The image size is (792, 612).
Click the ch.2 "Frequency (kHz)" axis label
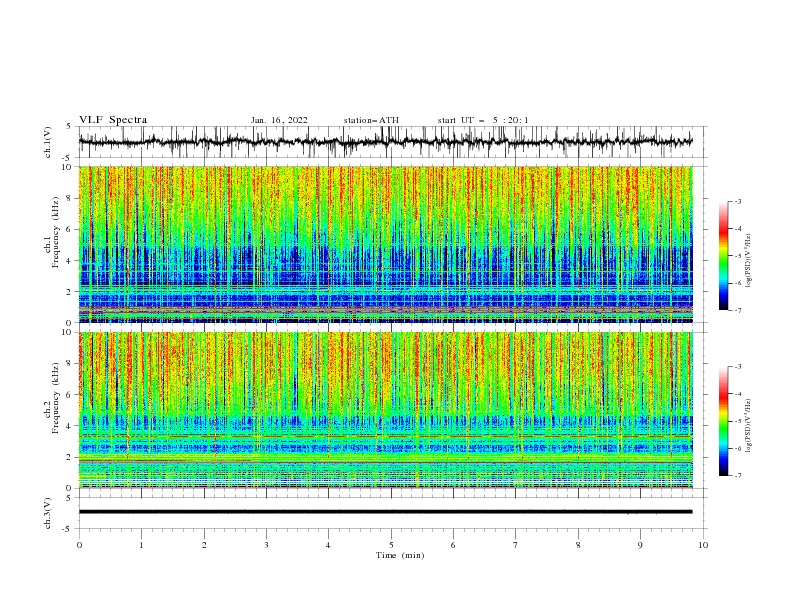coord(55,398)
